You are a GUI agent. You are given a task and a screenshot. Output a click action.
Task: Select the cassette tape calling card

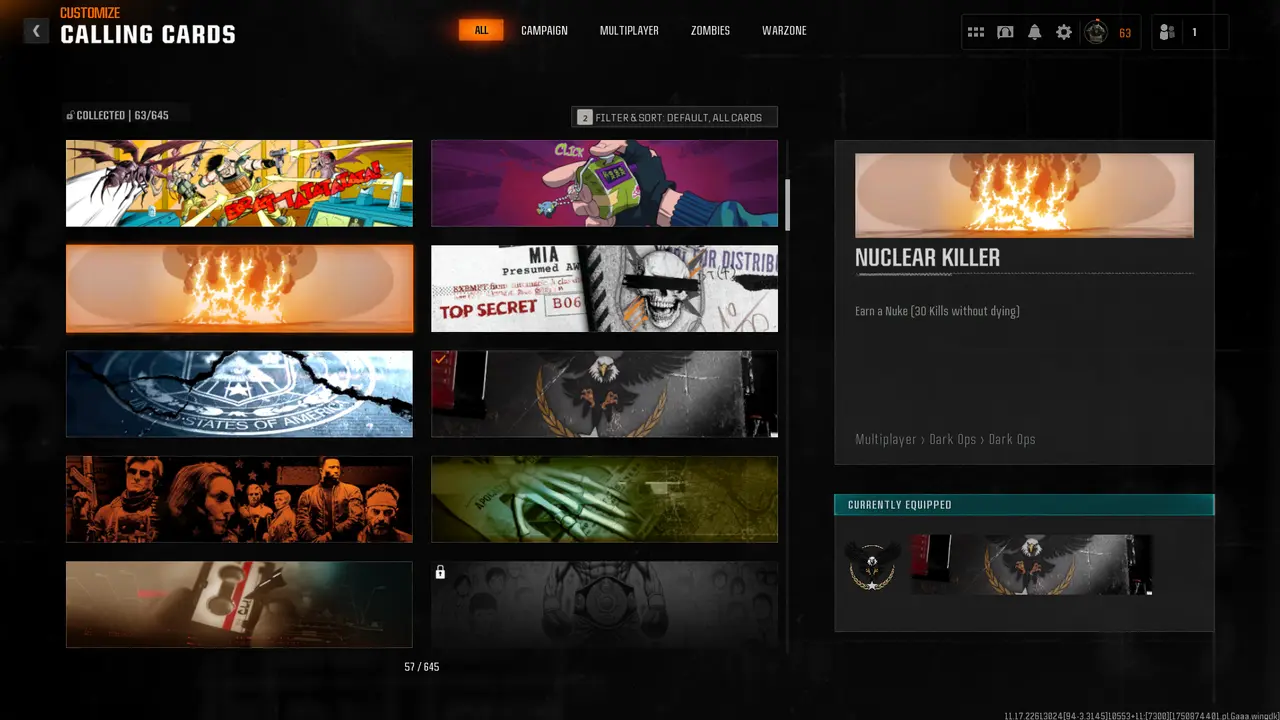pos(239,604)
